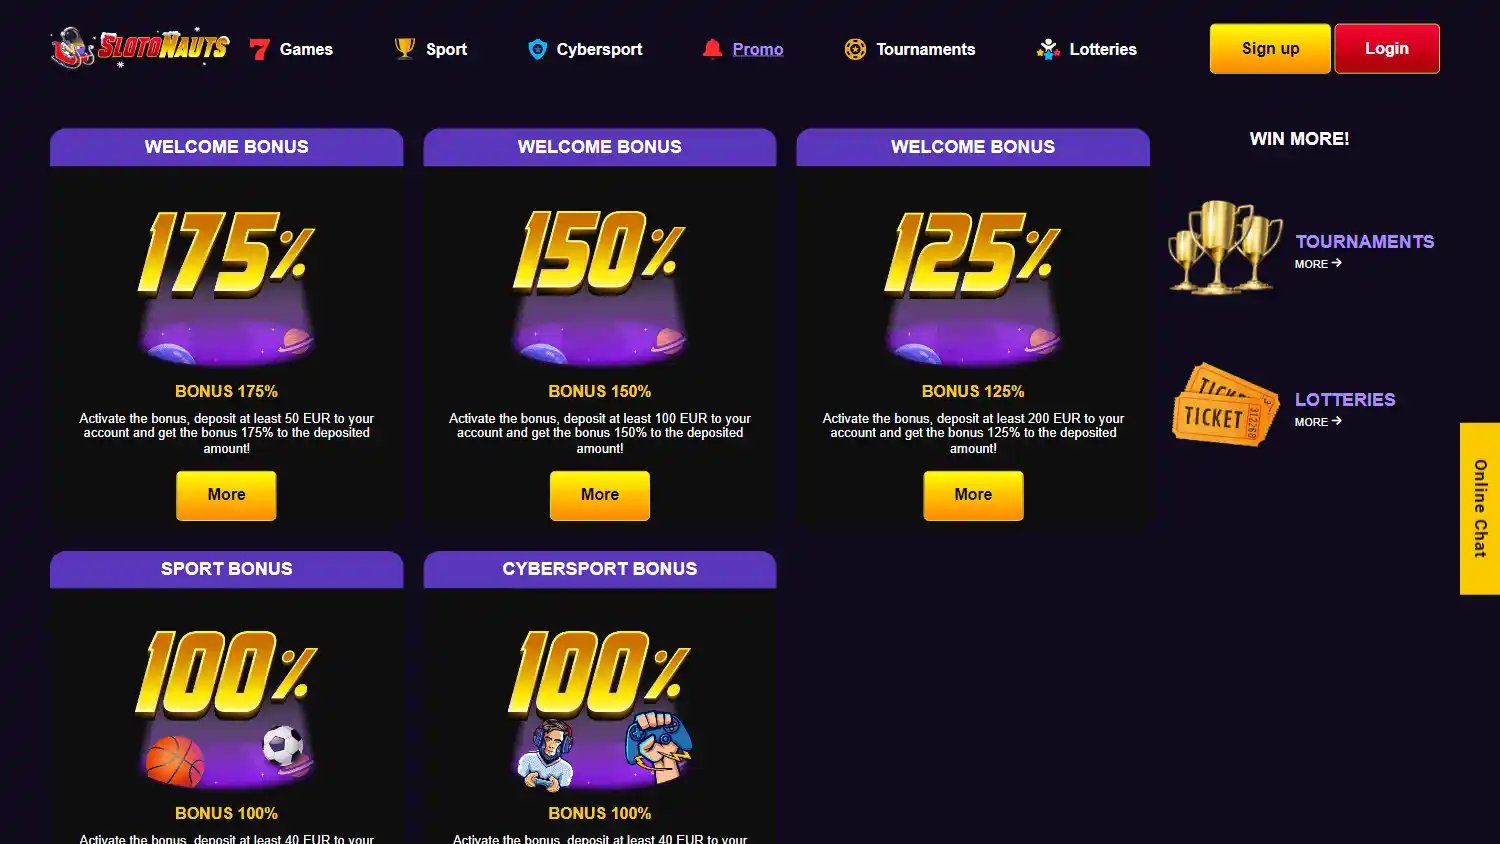Click the shield Cybersport icon
1500x844 pixels.
[537, 49]
